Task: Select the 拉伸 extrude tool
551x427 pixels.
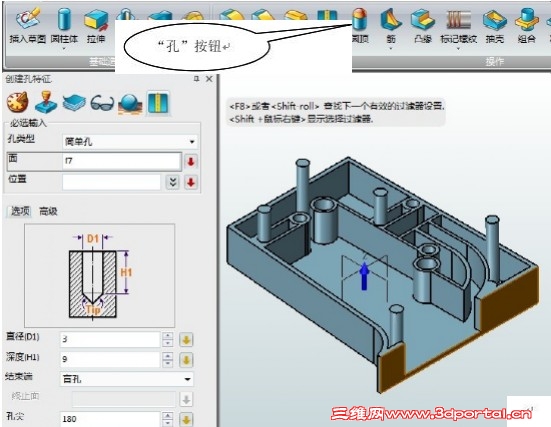Action: tap(96, 26)
